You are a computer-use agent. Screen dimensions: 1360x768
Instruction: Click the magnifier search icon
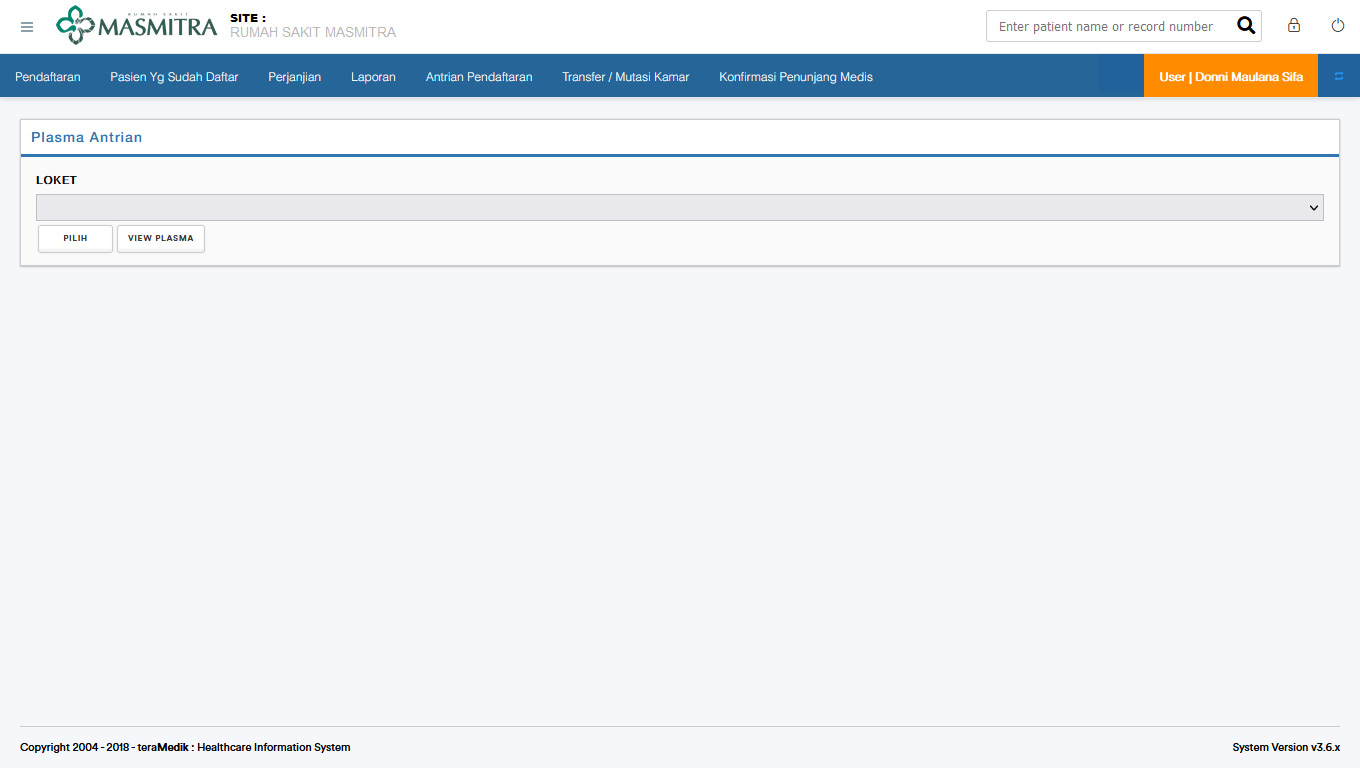tap(1246, 26)
